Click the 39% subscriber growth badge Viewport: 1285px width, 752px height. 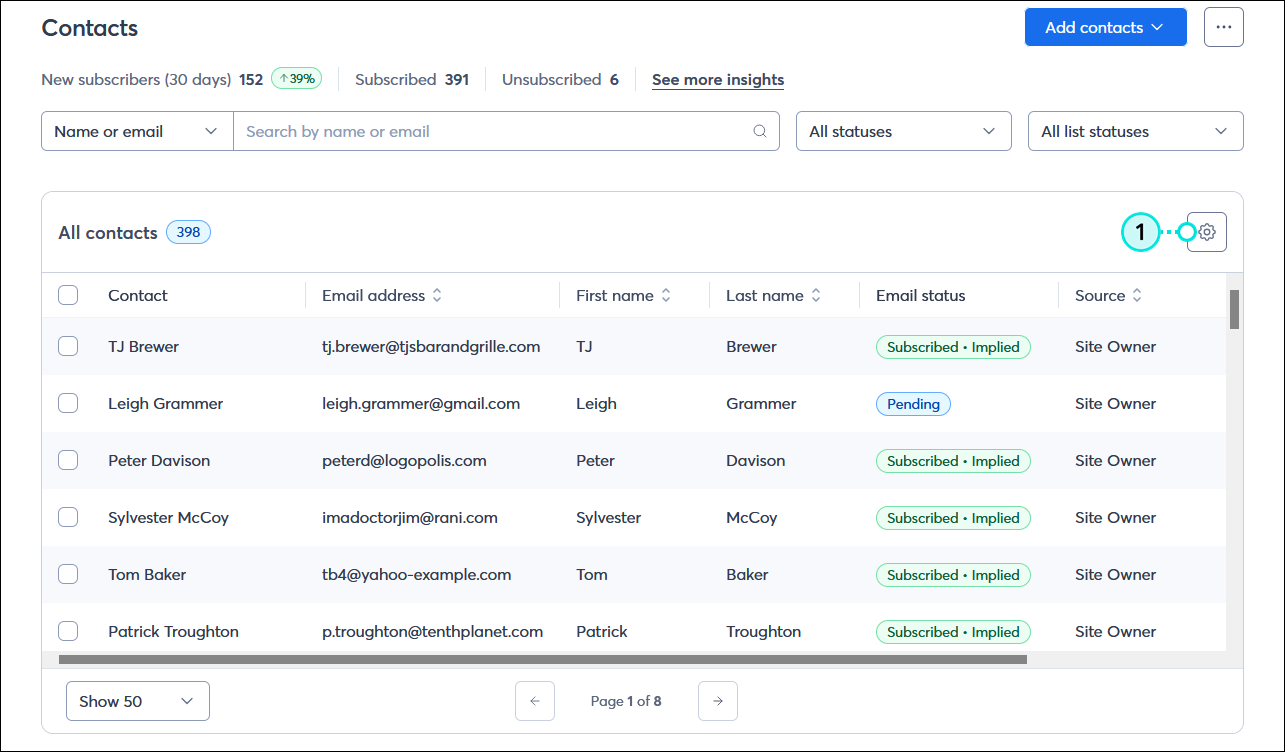tap(295, 78)
